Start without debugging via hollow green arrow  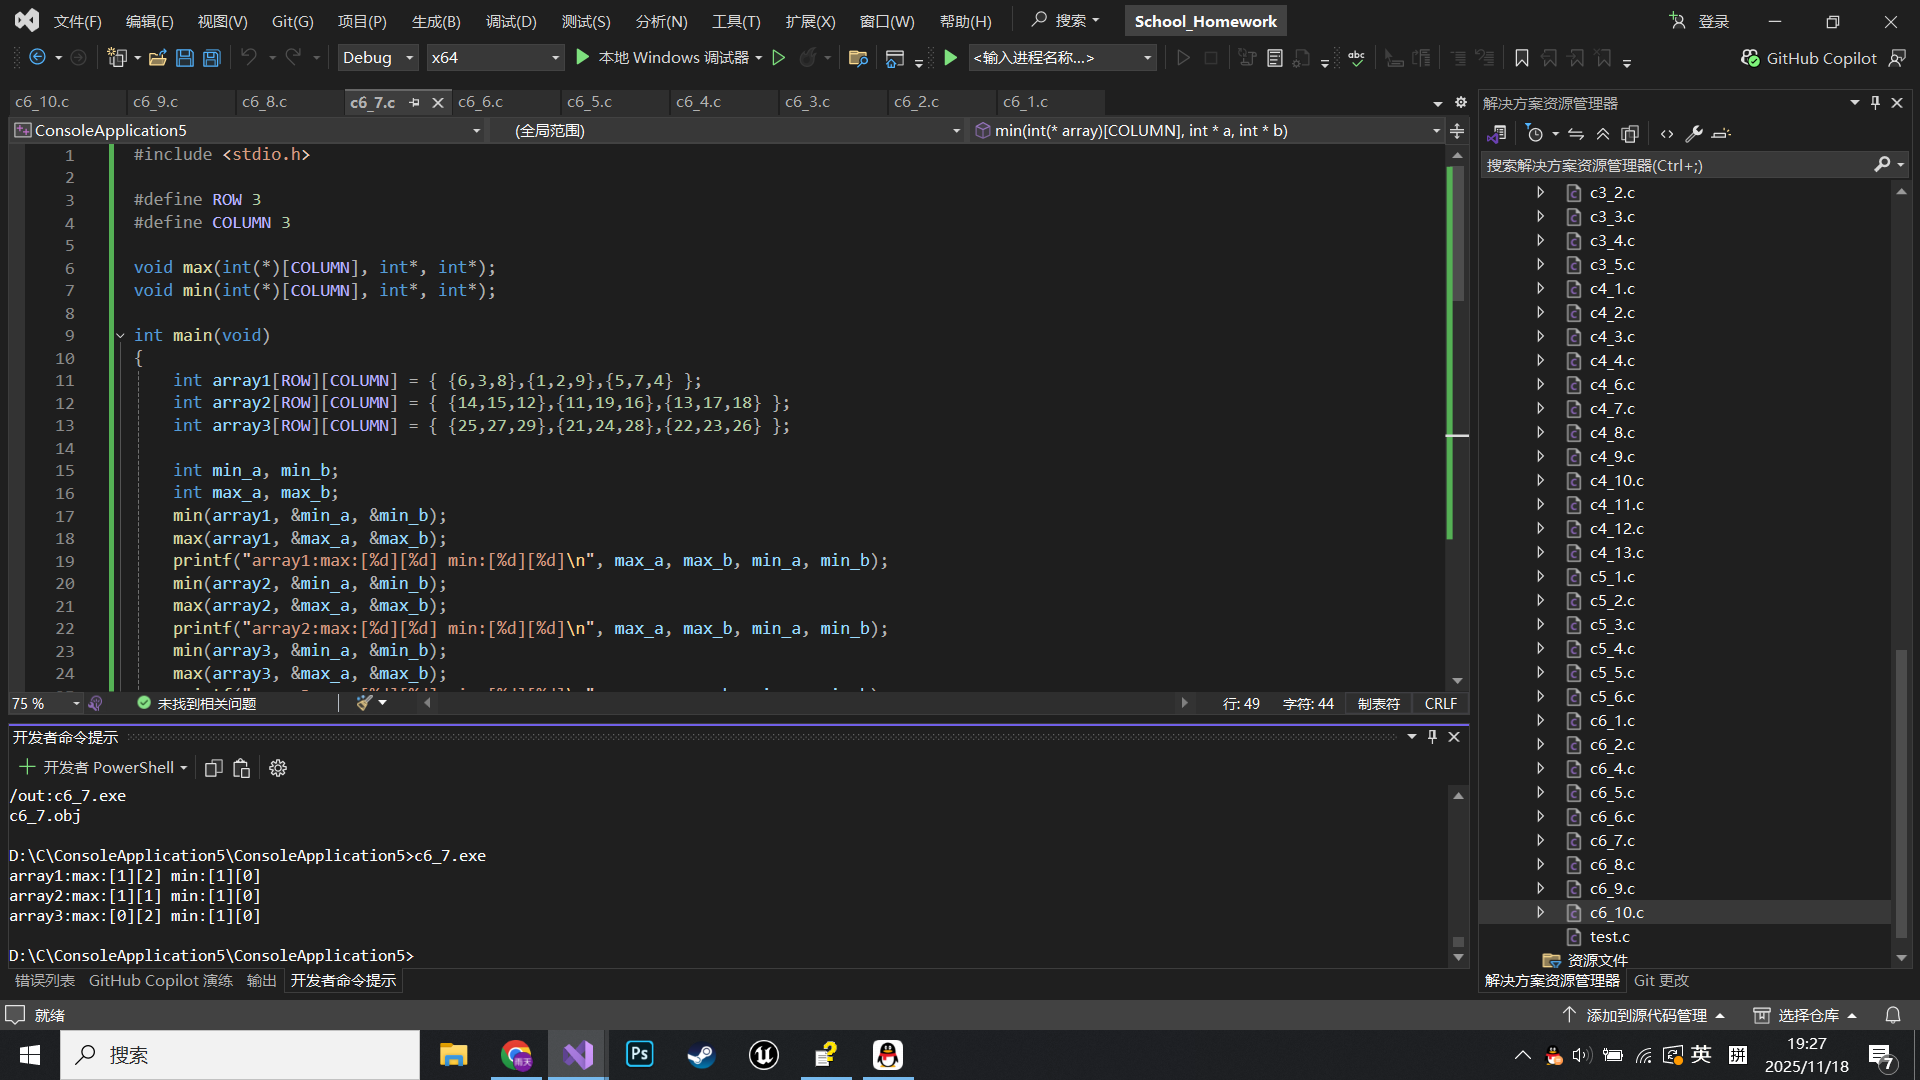point(779,58)
